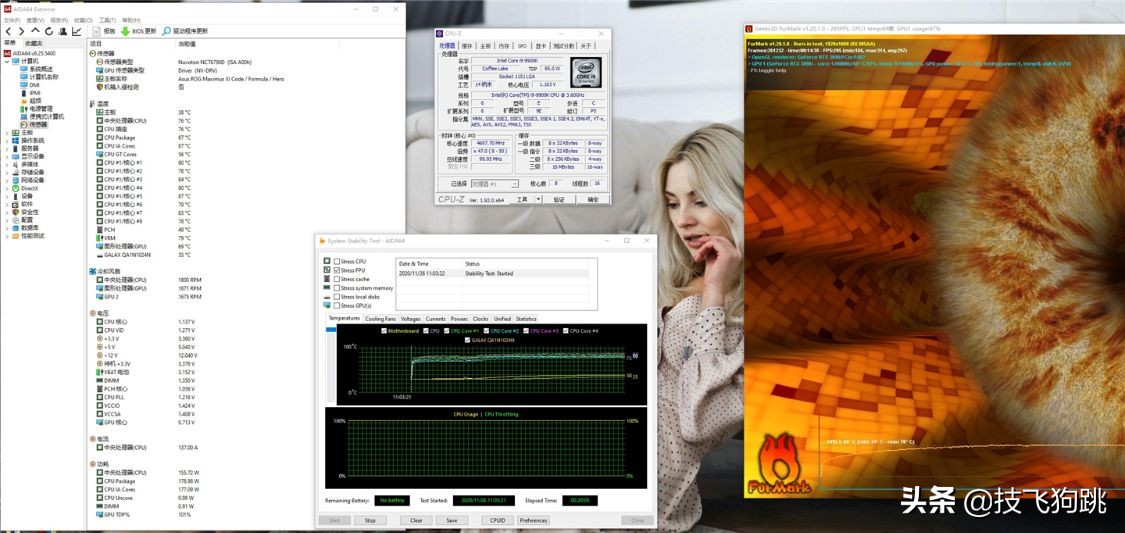The image size is (1125, 533).
Task: Click Save button in stability test
Action: coord(451,520)
